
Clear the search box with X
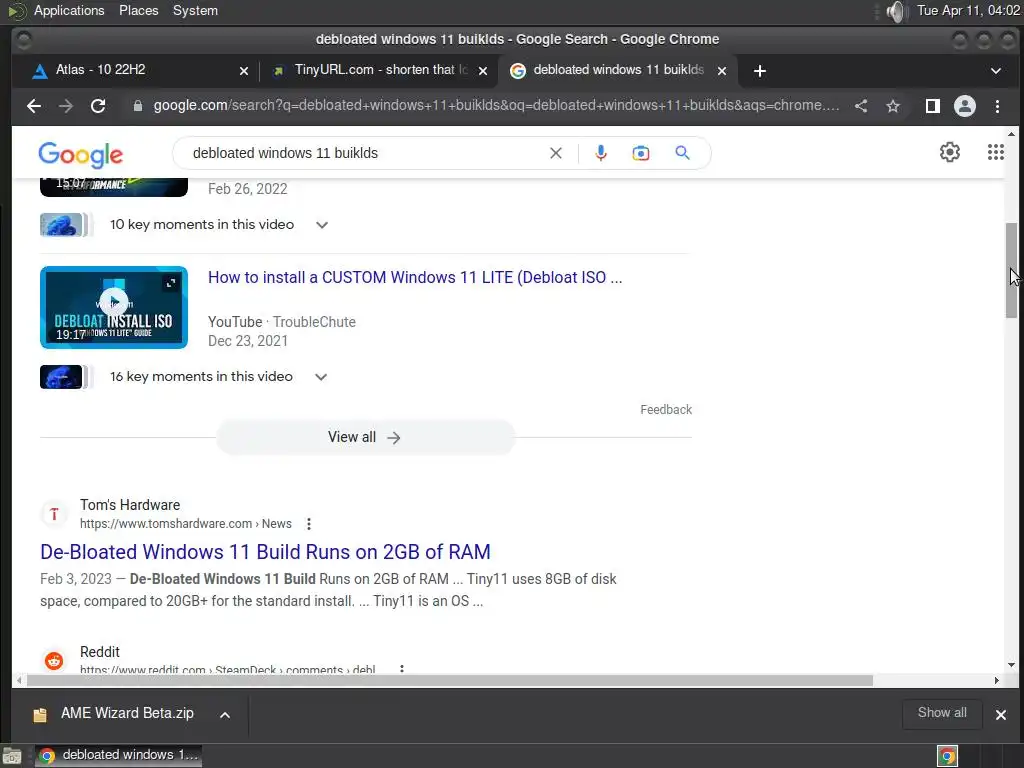pos(556,153)
